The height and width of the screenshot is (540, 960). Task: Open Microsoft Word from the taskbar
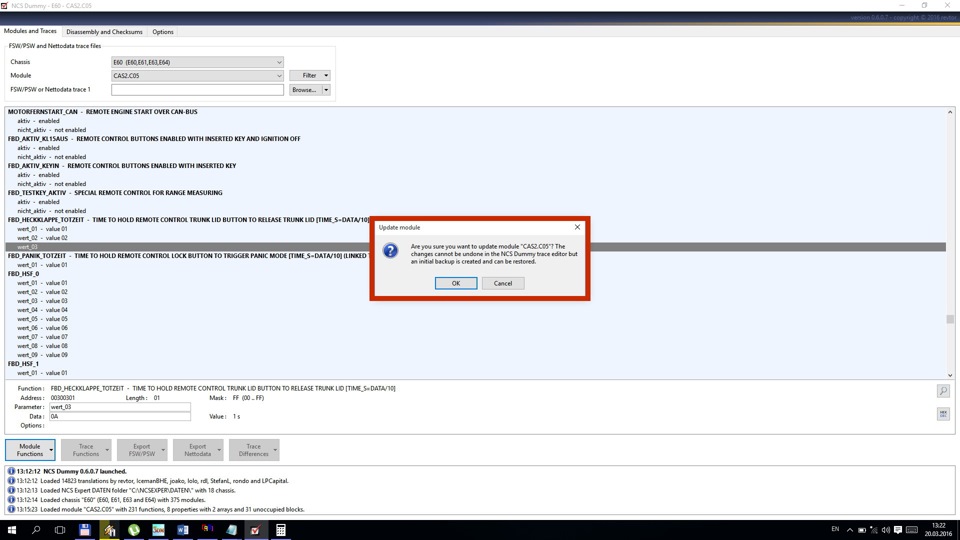182,530
